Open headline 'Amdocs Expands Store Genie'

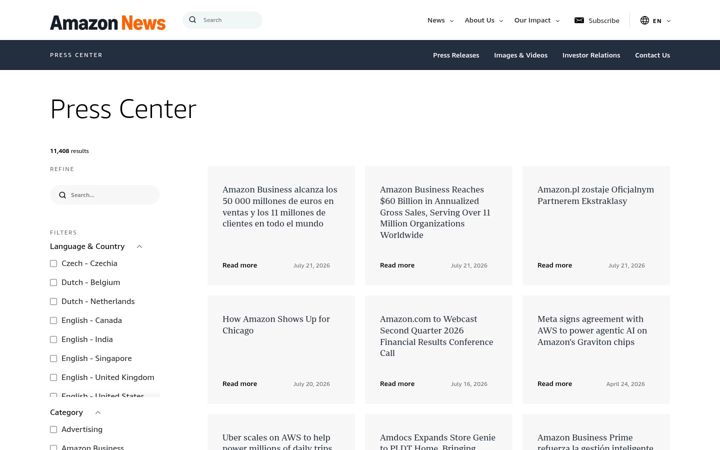point(437,441)
